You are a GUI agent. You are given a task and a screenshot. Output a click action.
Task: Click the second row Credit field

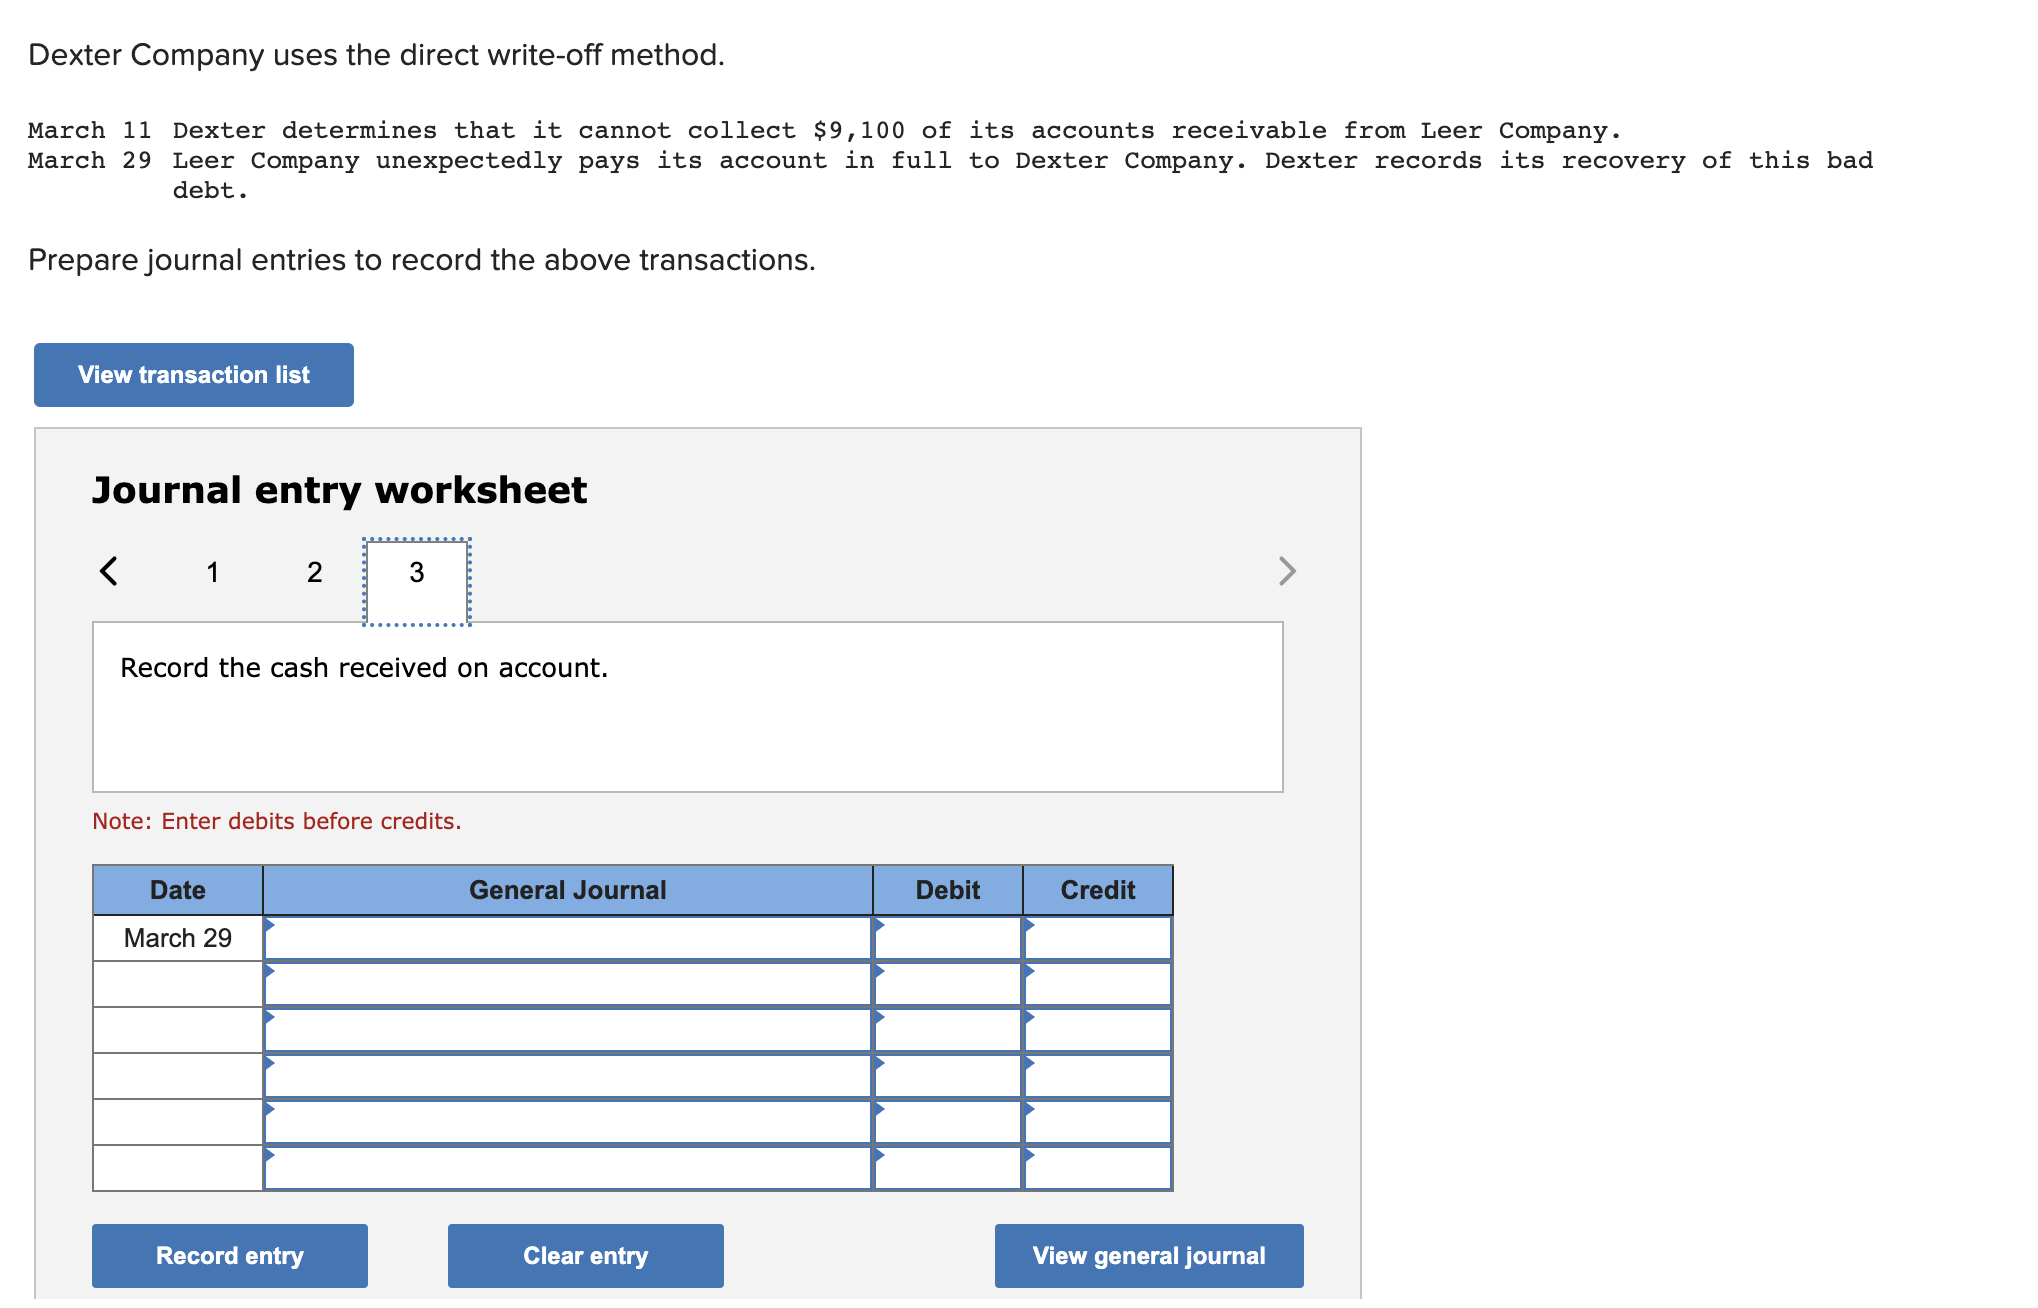(1098, 984)
